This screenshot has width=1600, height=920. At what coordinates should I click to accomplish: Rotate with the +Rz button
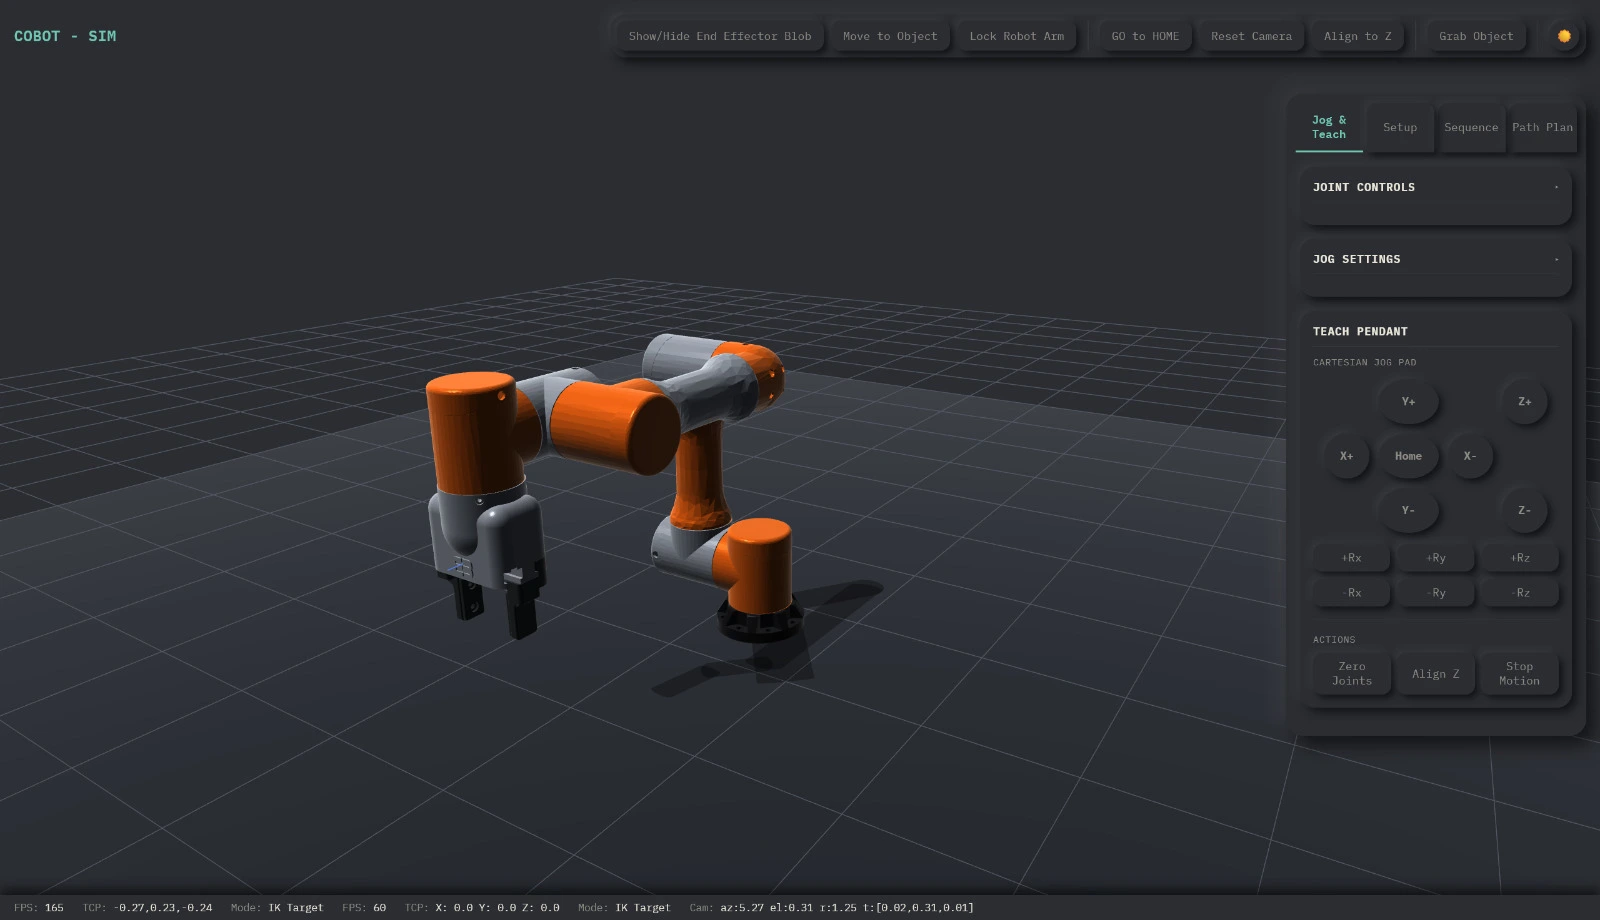pos(1519,558)
